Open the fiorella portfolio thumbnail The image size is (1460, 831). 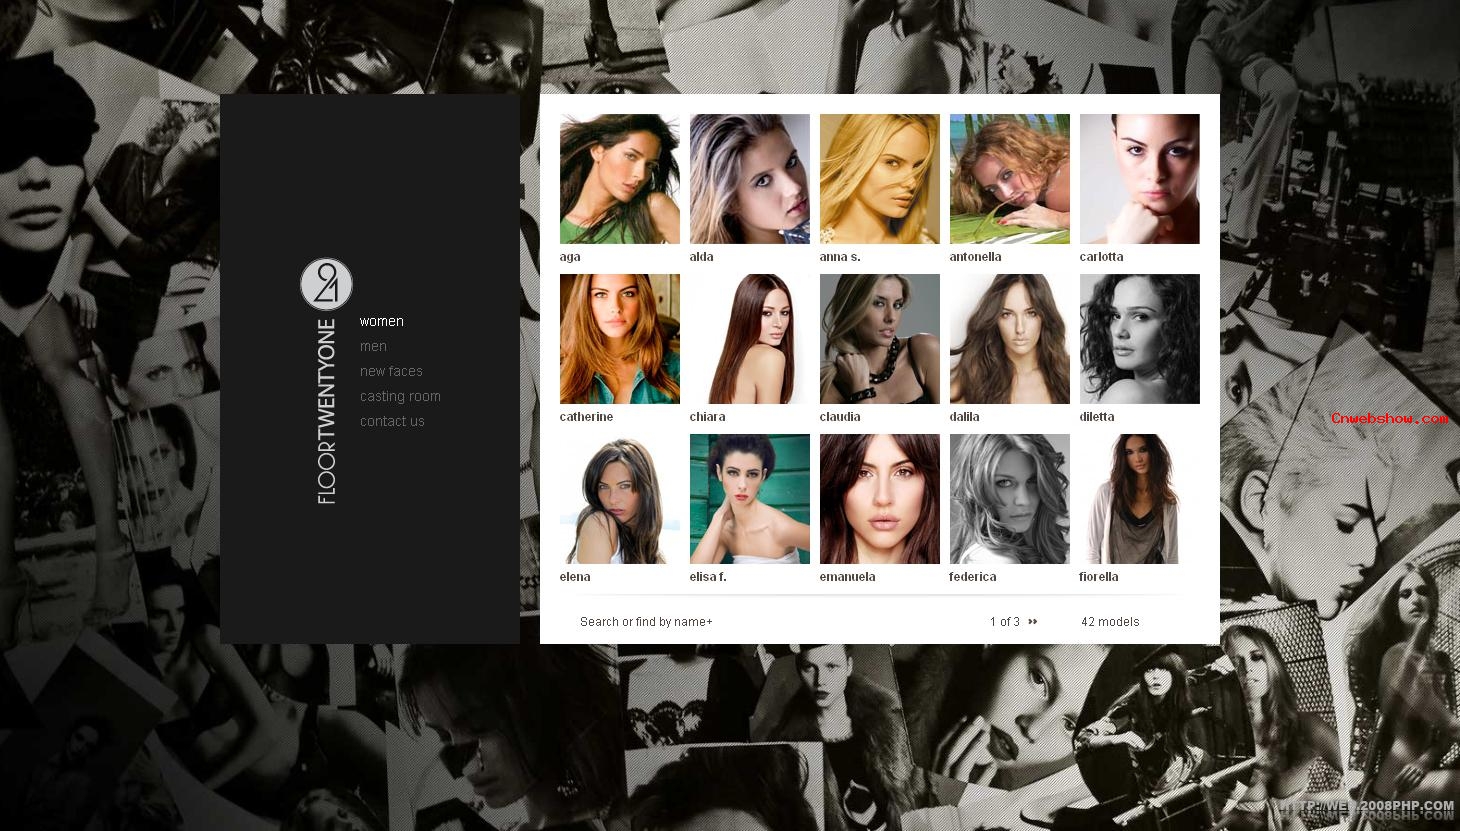click(x=1139, y=499)
